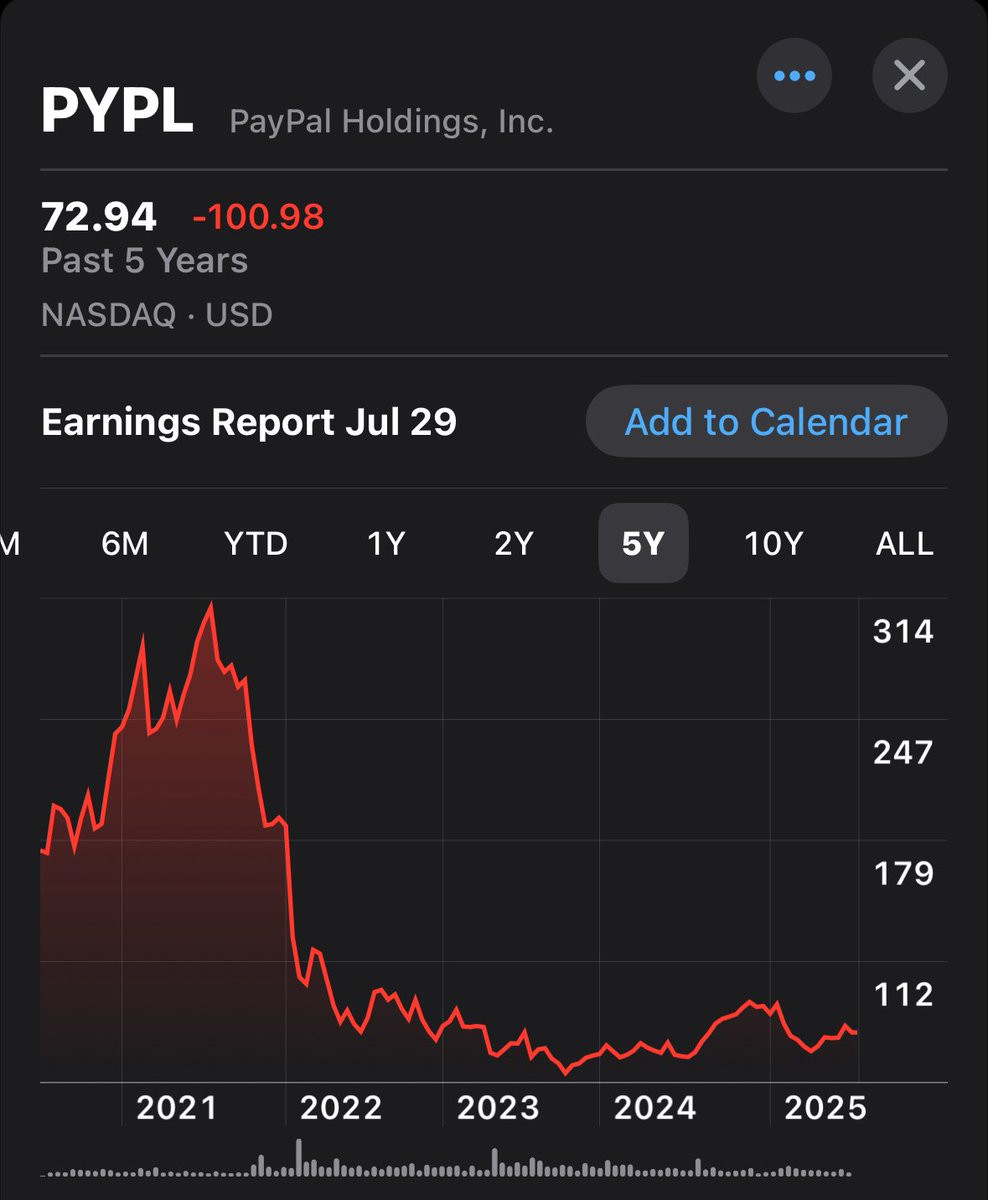988x1200 pixels.
Task: Tap the PYPL ticker symbol heading
Action: pos(117,112)
